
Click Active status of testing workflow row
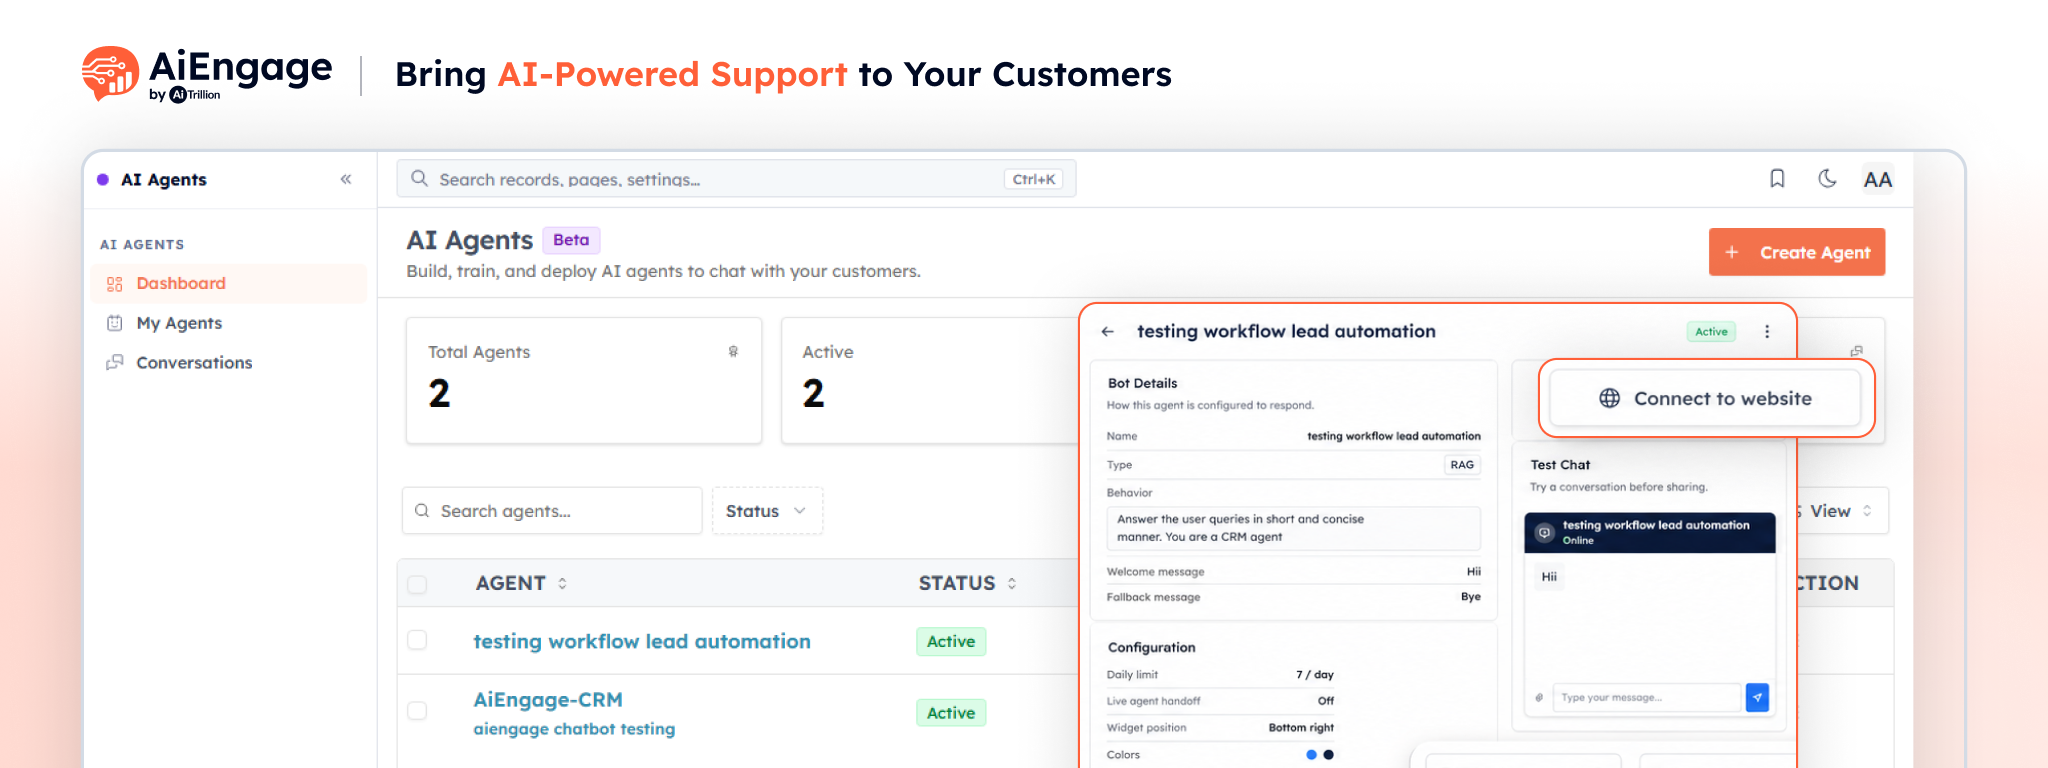951,642
